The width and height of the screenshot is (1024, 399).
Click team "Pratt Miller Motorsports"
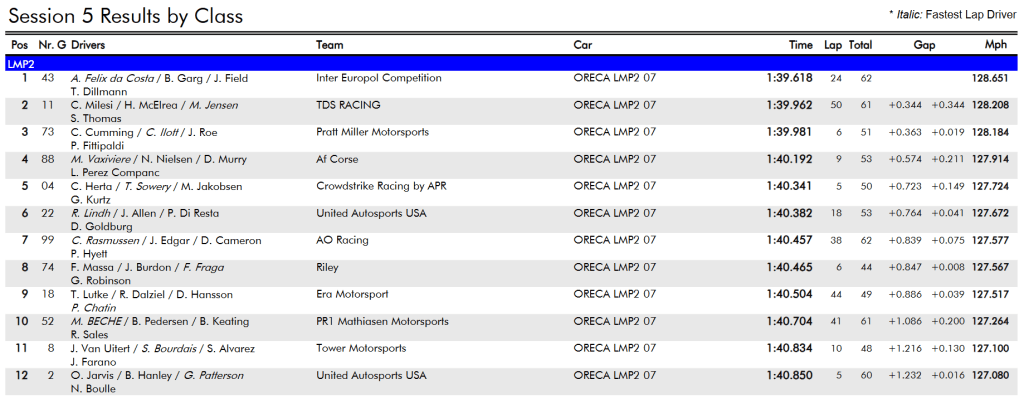click(x=372, y=132)
